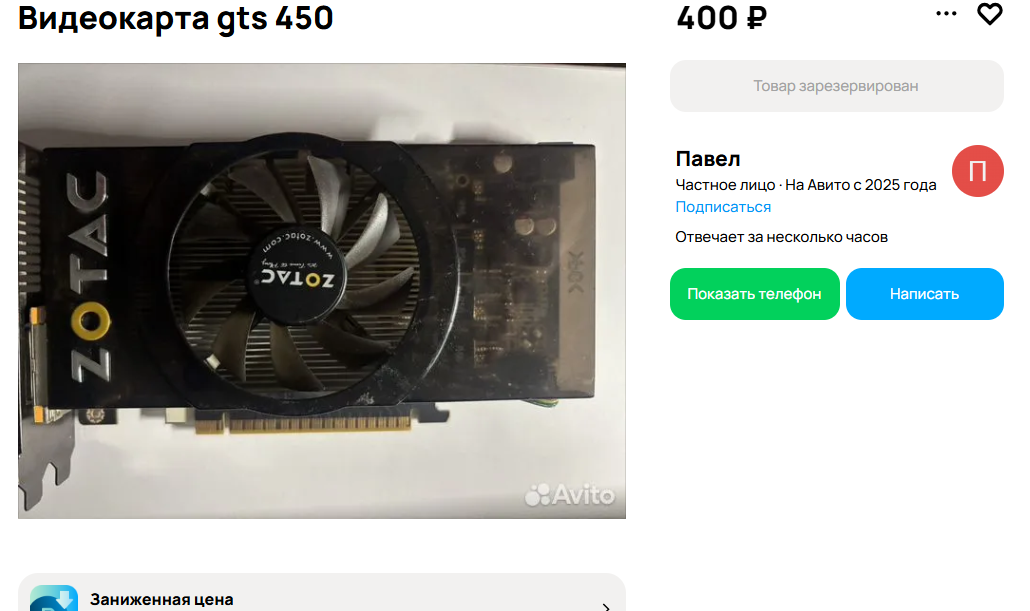Viewport: 1030px width, 611px height.
Task: Open the Заниженная цена info banner
Action: pos(322,593)
